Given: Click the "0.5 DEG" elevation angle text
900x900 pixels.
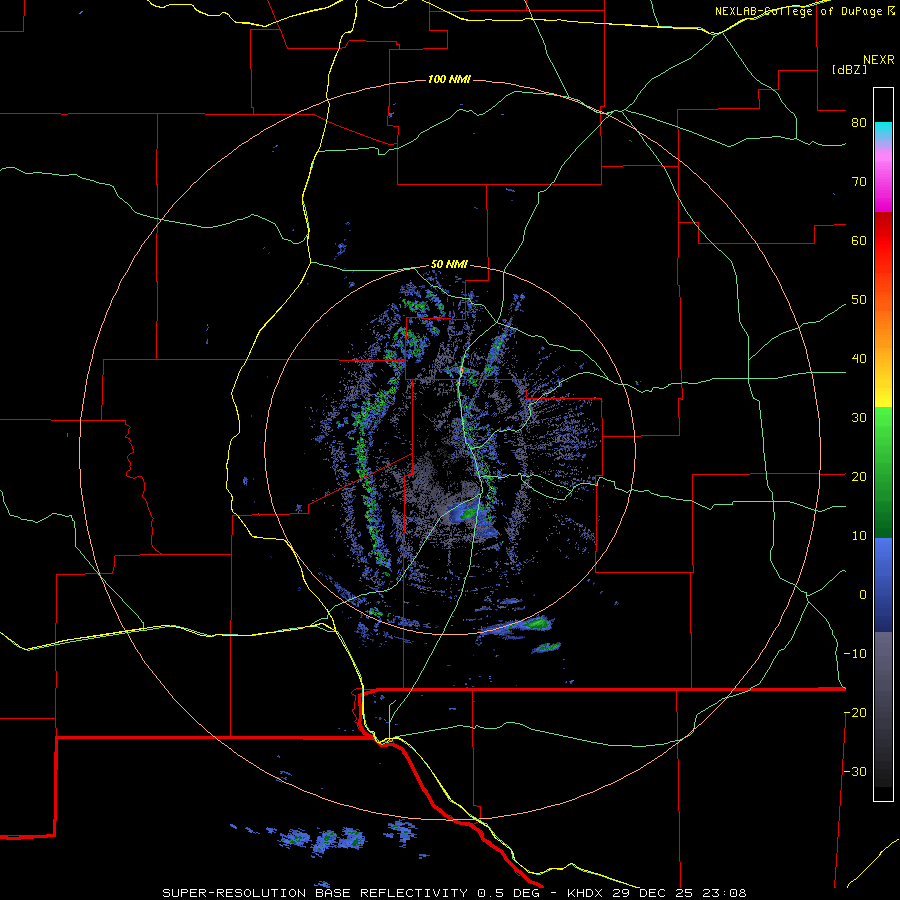Looking at the screenshot, I should coord(509,893).
